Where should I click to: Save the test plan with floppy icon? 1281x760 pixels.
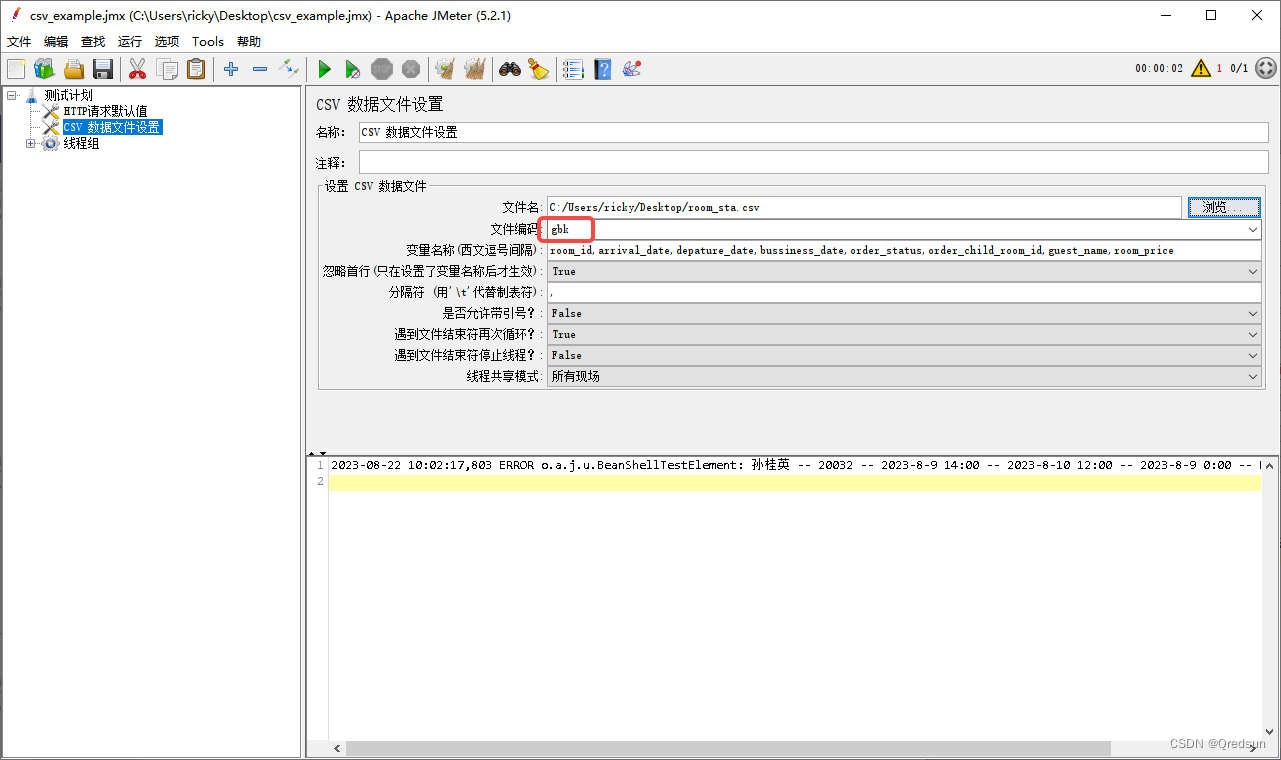coord(102,69)
